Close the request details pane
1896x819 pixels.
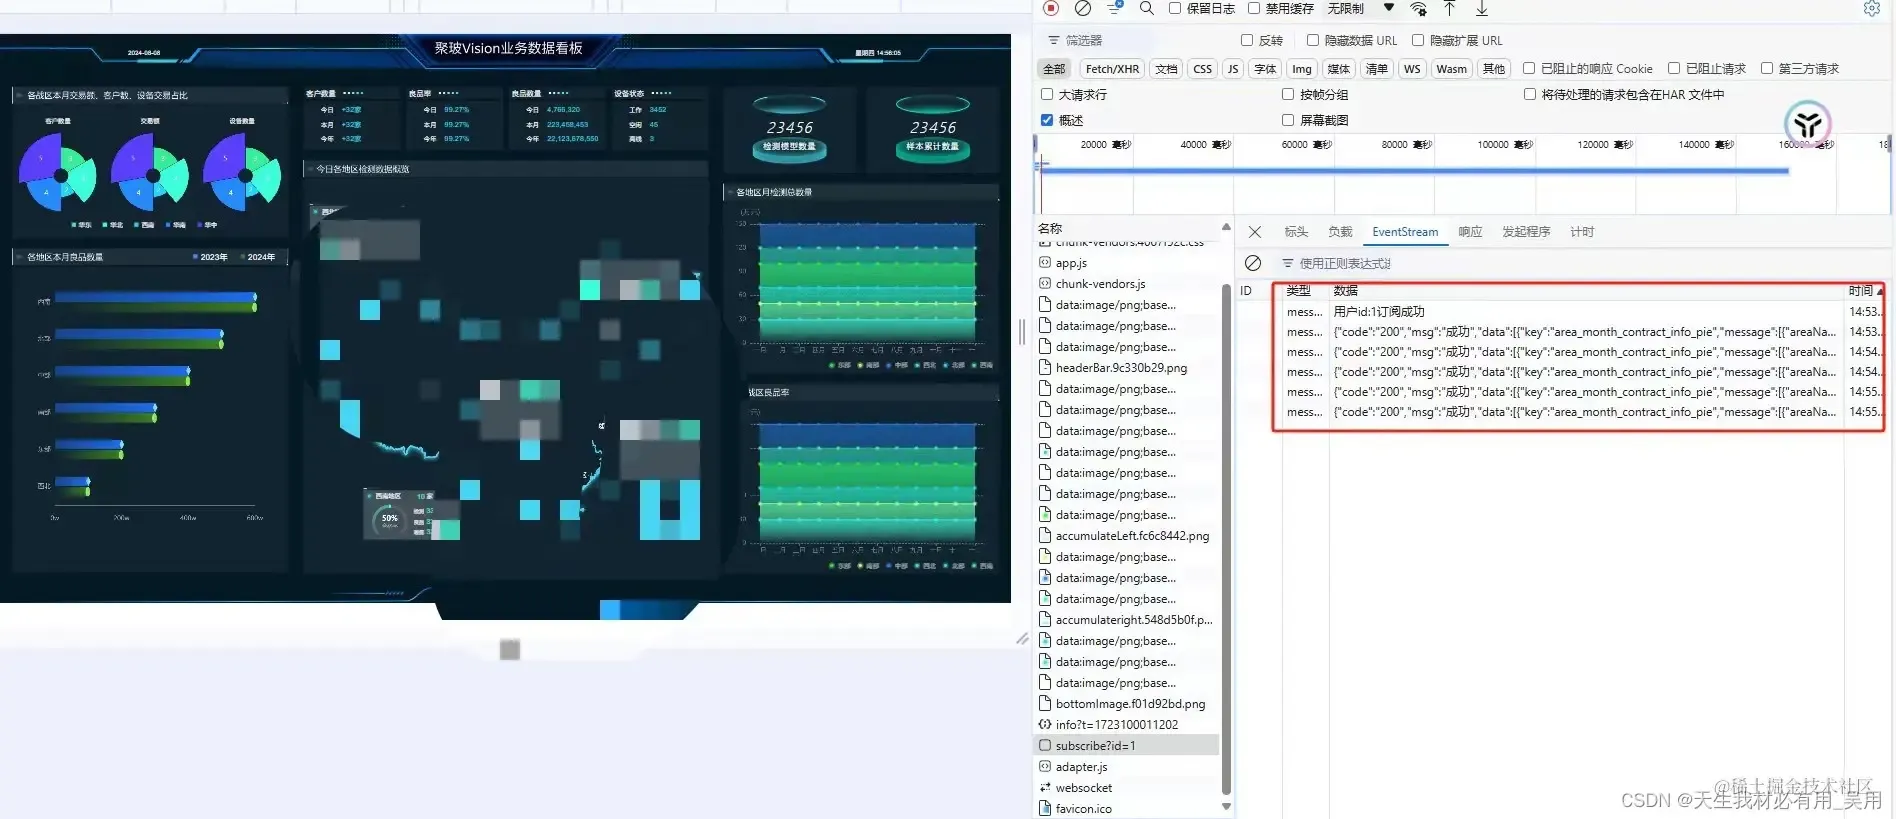[1255, 232]
